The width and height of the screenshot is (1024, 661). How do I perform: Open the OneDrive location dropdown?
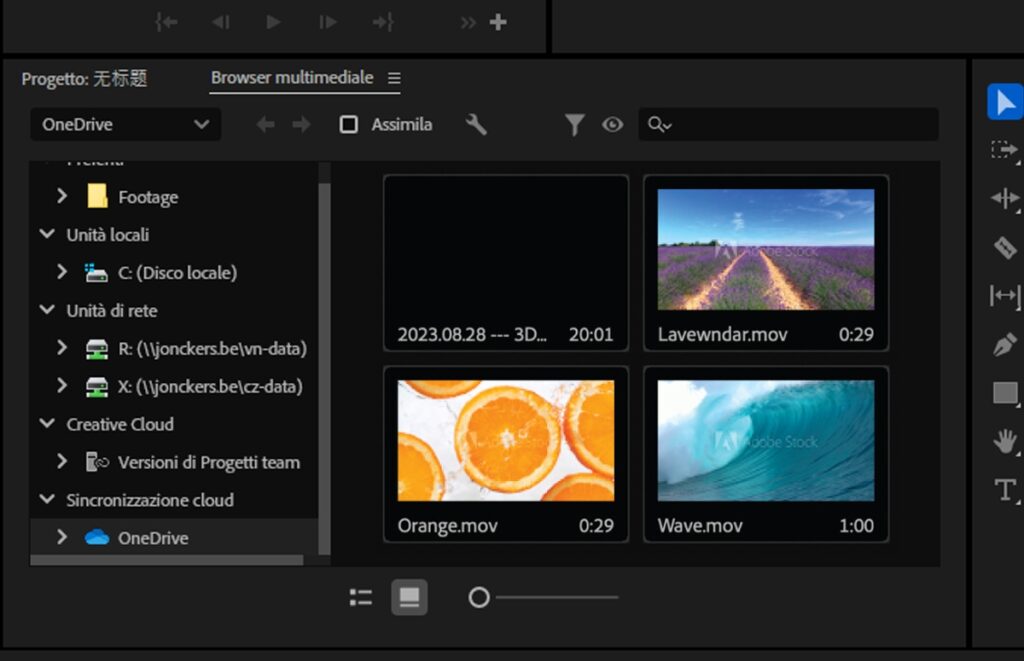point(125,124)
